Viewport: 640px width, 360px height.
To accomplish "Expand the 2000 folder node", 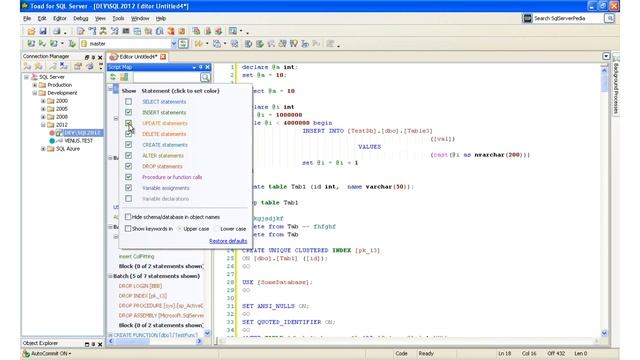I will point(43,101).
